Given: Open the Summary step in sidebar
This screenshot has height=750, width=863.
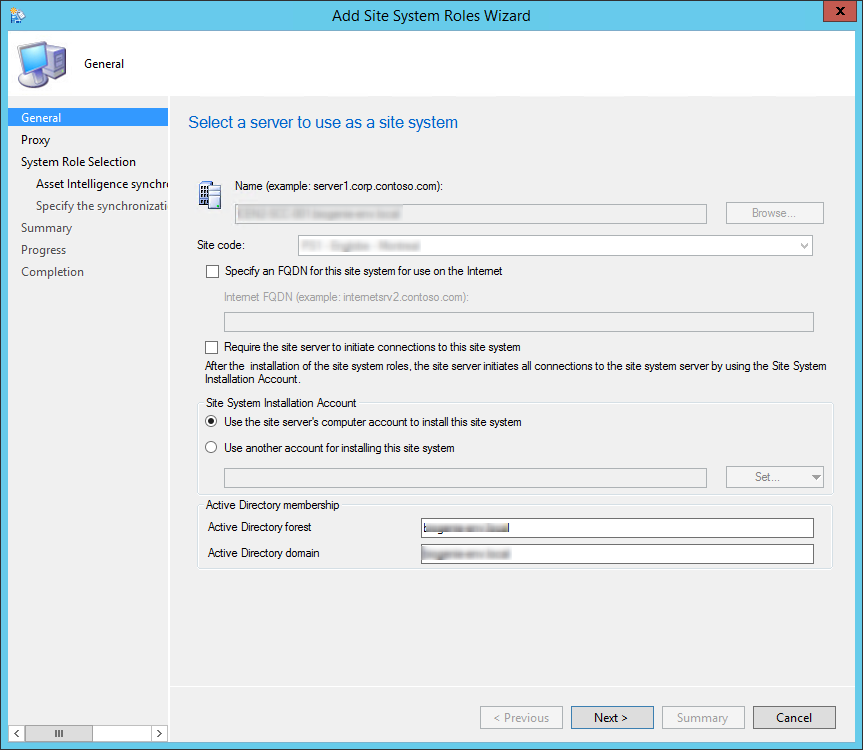Looking at the screenshot, I should [x=46, y=228].
